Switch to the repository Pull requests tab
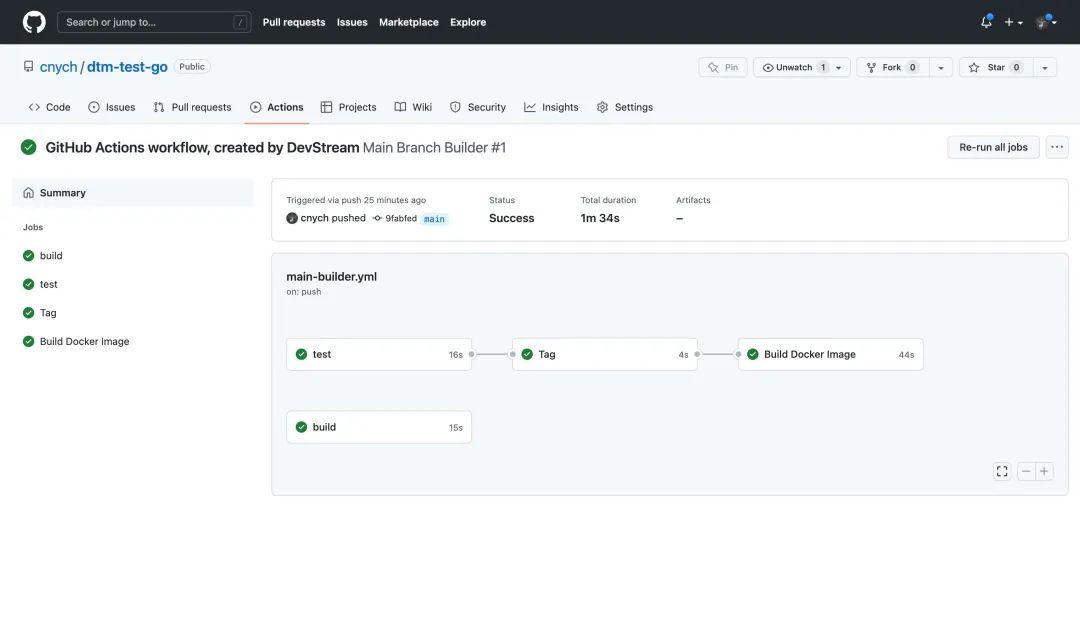Viewport: 1080px width, 617px height. (x=192, y=107)
